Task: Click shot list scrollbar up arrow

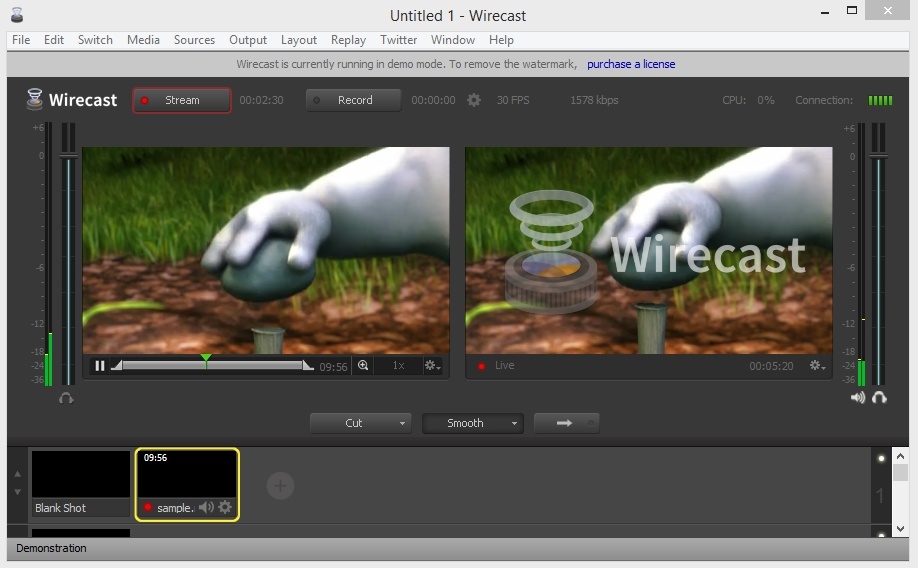Action: click(x=900, y=456)
